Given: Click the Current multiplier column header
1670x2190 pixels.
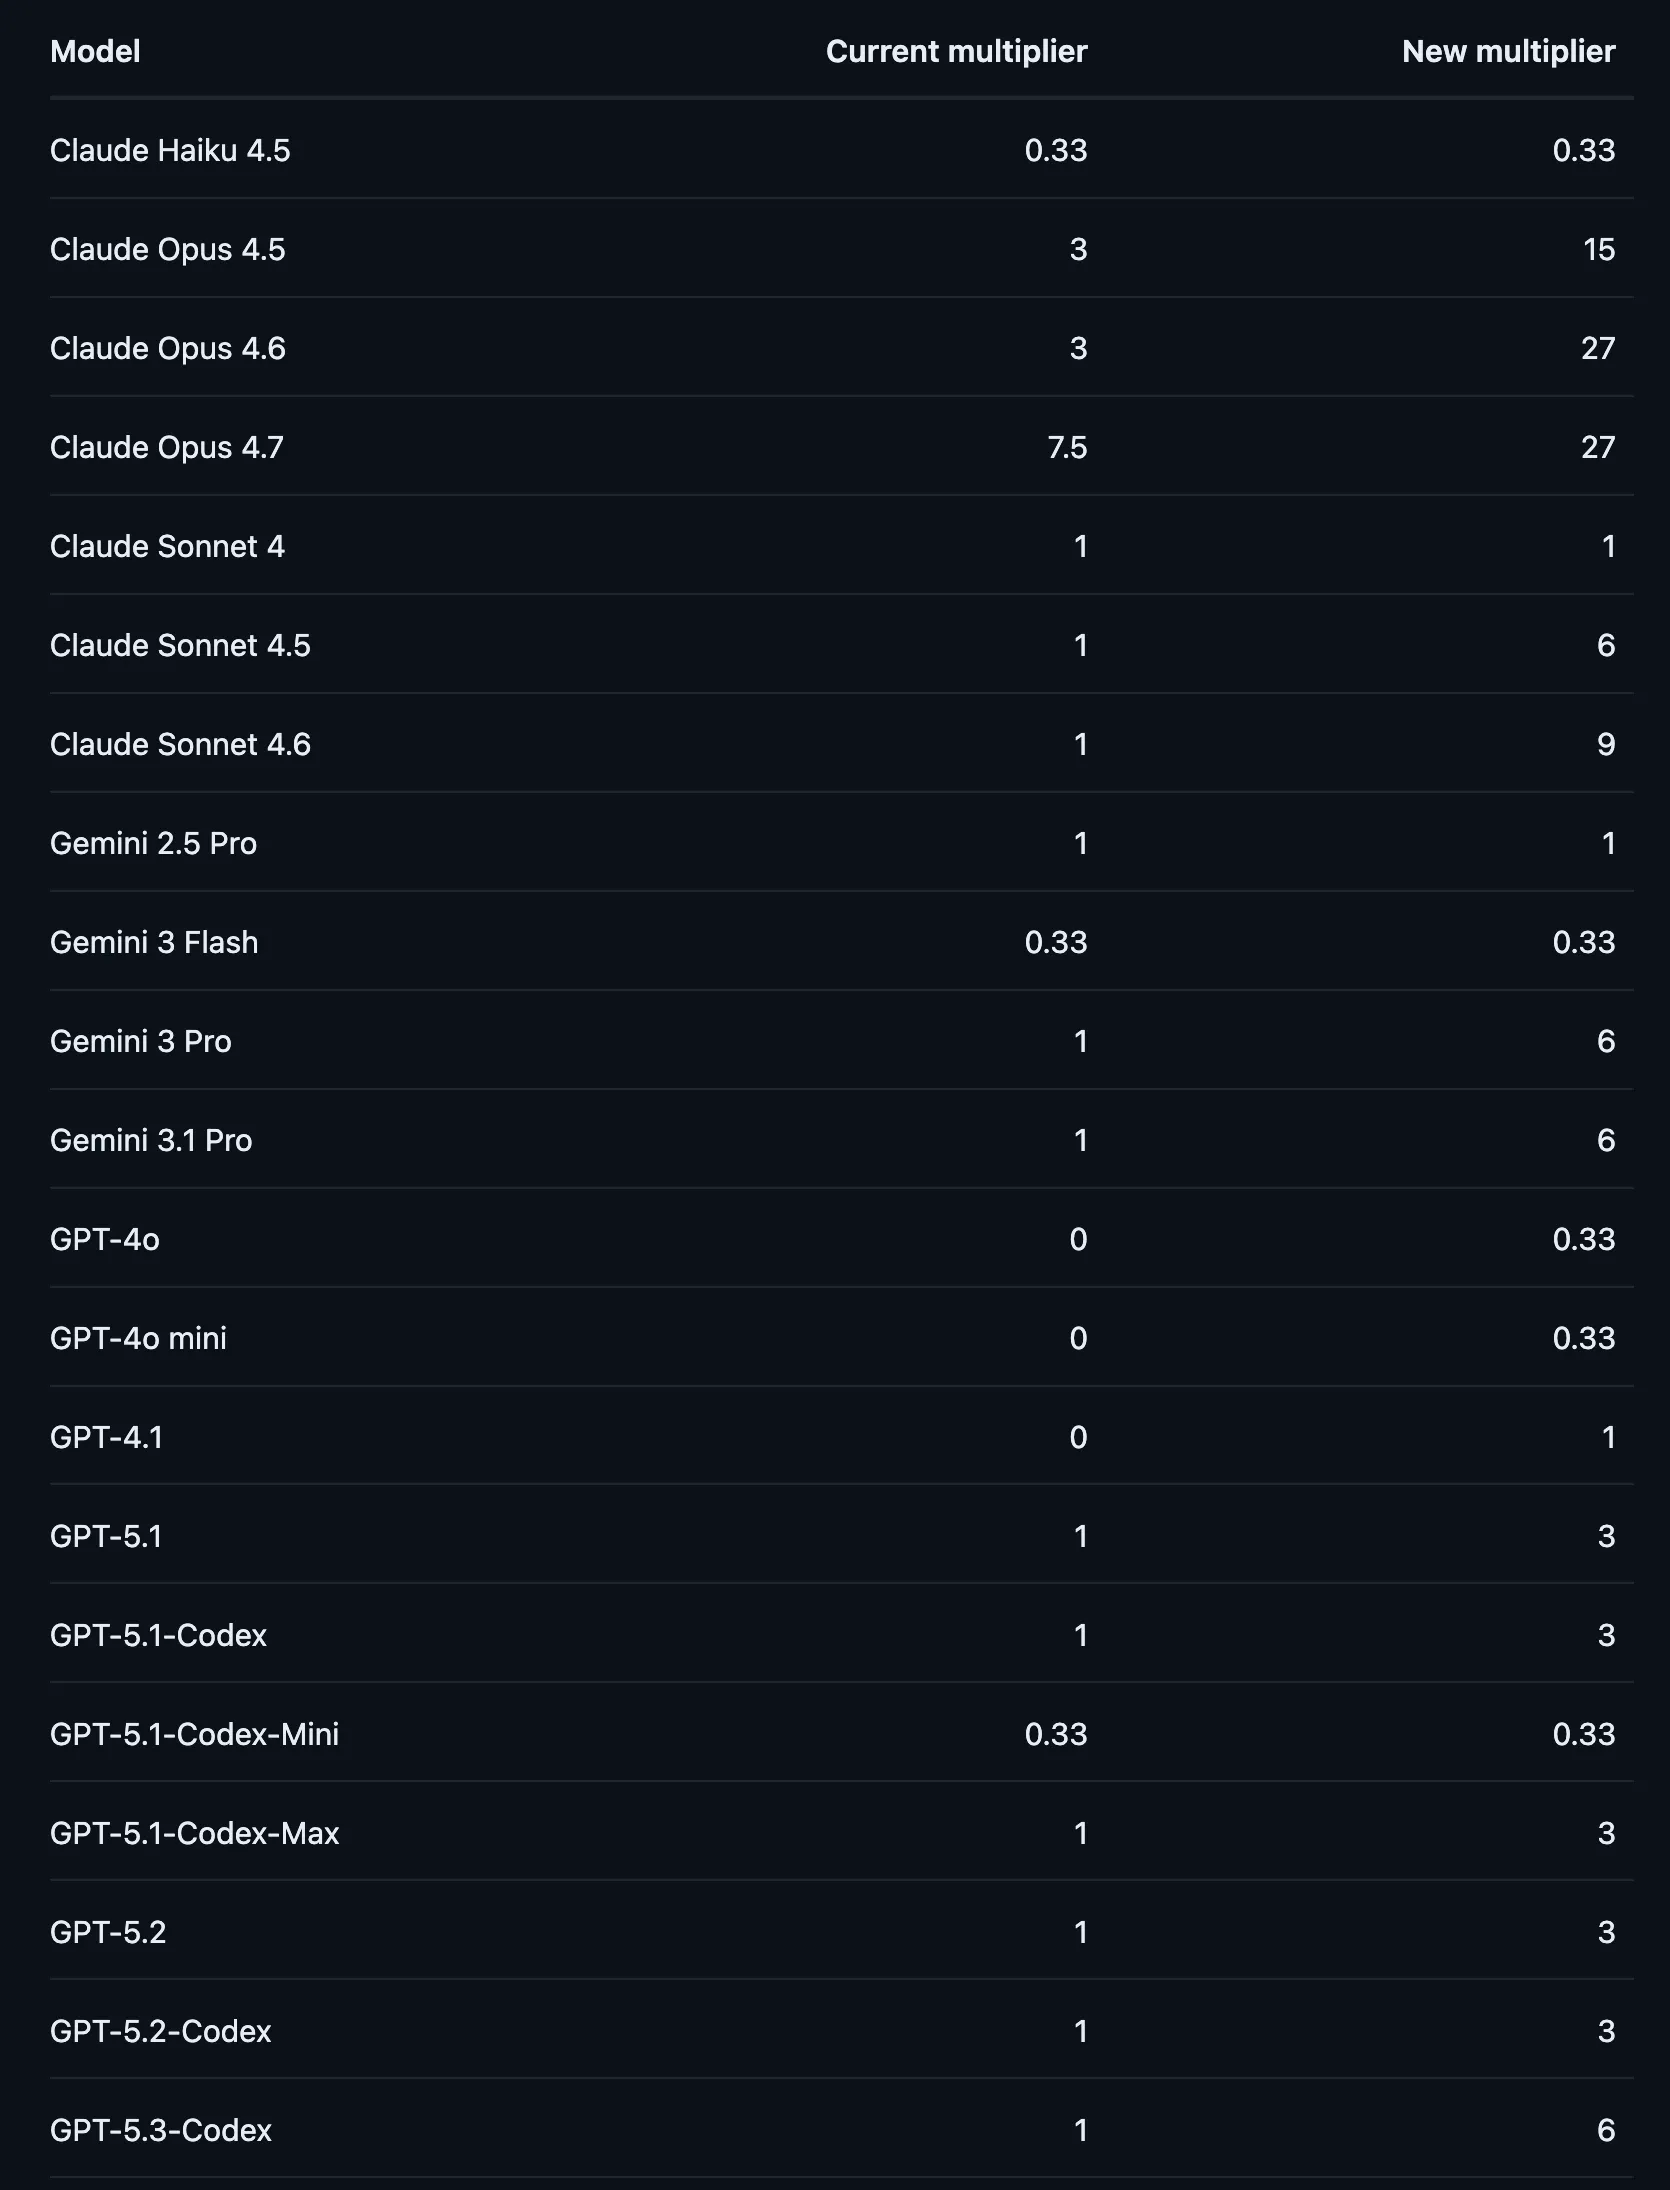Looking at the screenshot, I should coord(956,51).
